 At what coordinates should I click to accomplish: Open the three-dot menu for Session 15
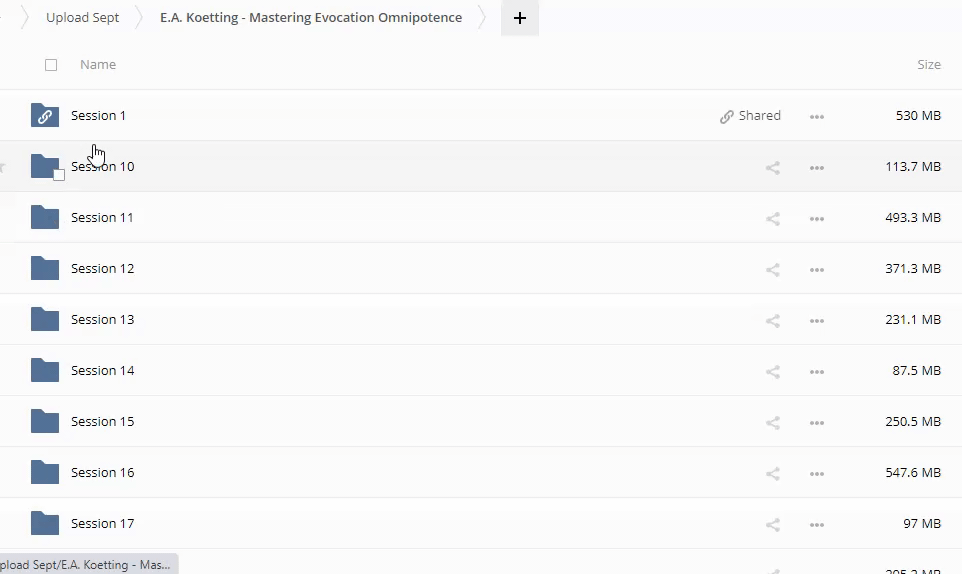tap(817, 422)
